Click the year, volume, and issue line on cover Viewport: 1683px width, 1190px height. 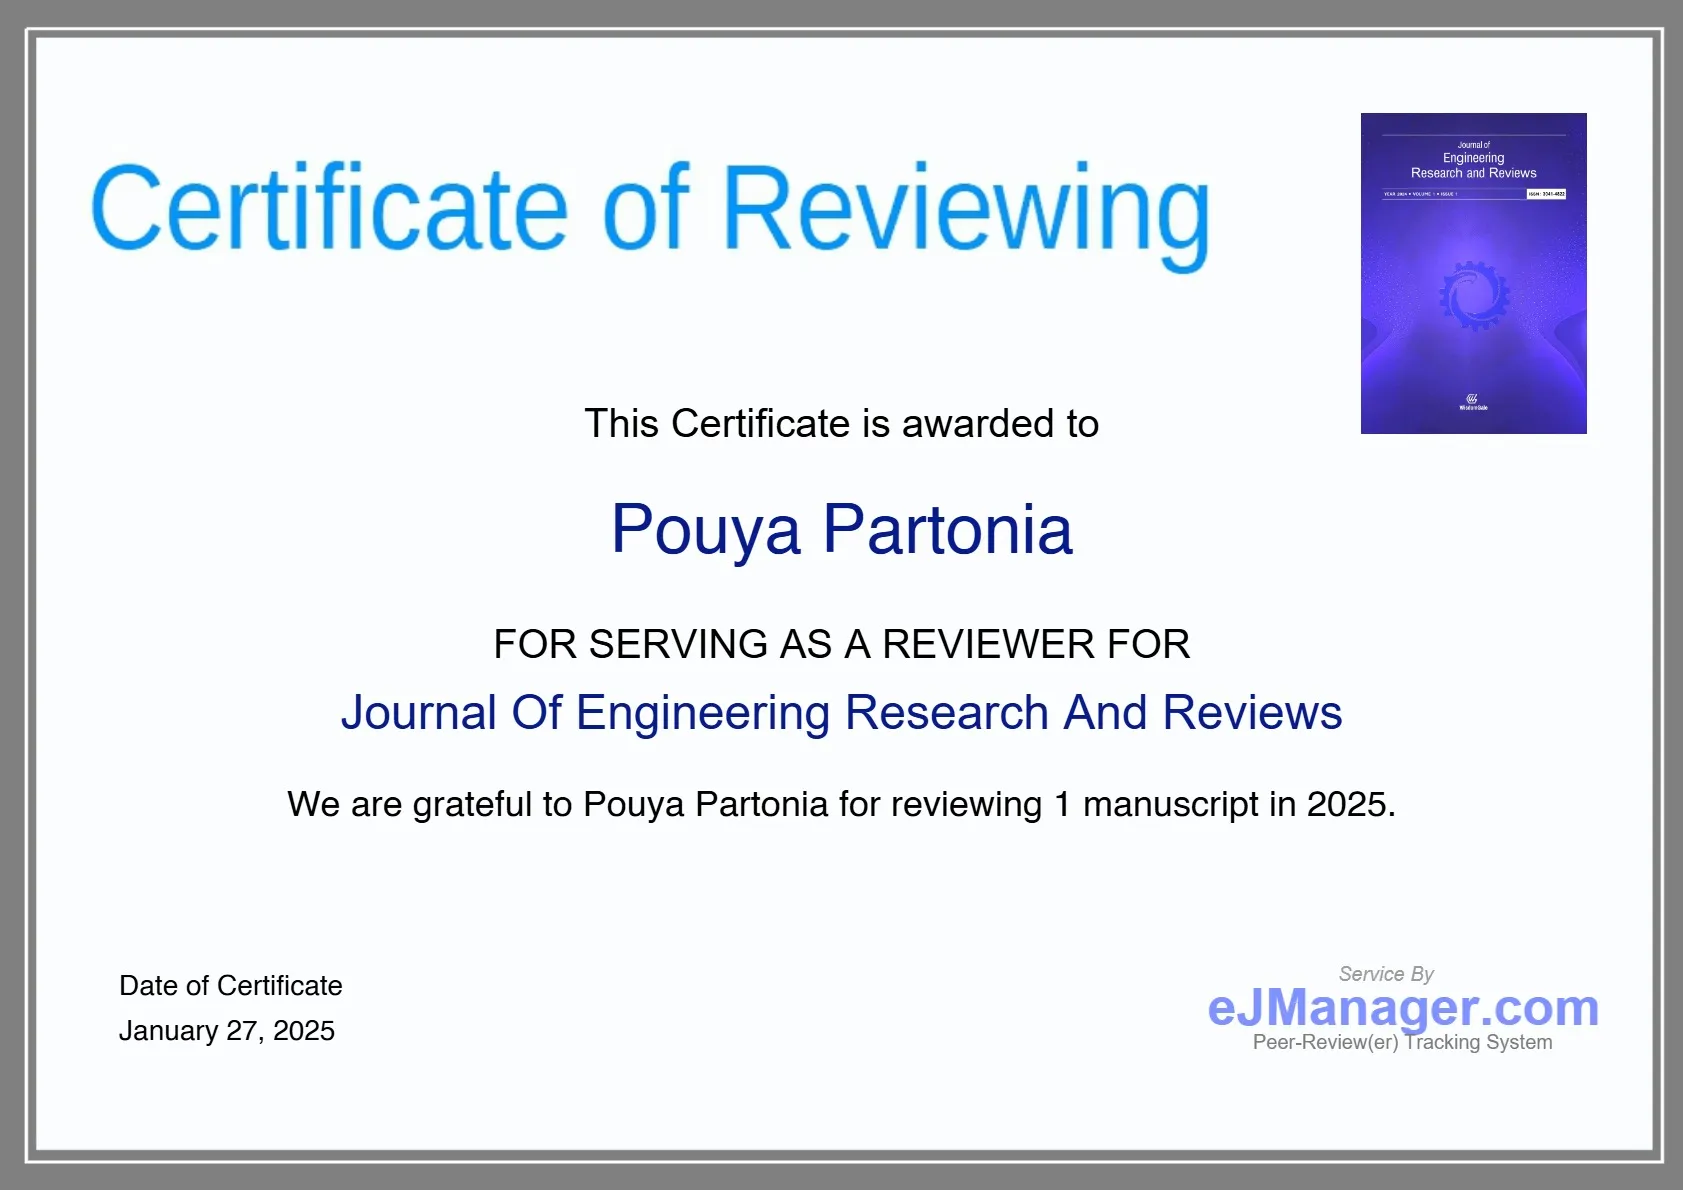click(x=1420, y=194)
